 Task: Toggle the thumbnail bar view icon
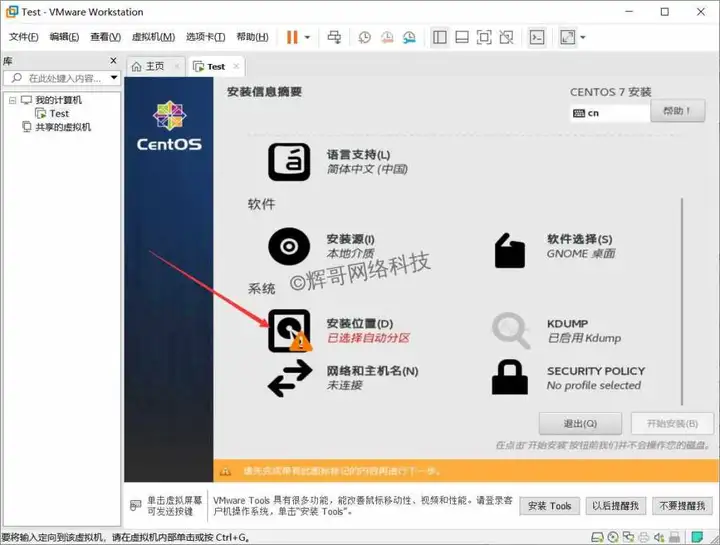point(462,37)
